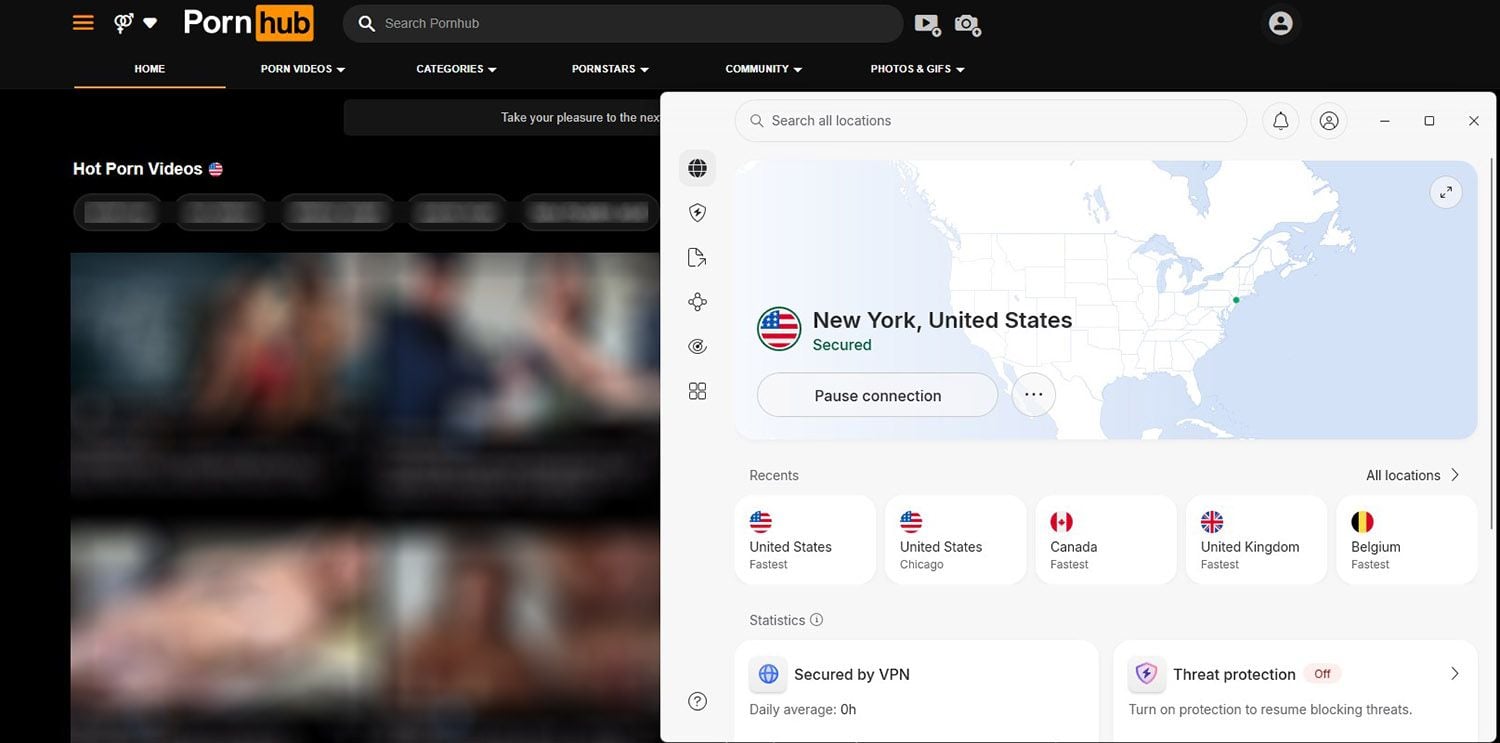Open Dark Web Monitor radar icon
Image resolution: width=1500 pixels, height=743 pixels.
(x=697, y=346)
